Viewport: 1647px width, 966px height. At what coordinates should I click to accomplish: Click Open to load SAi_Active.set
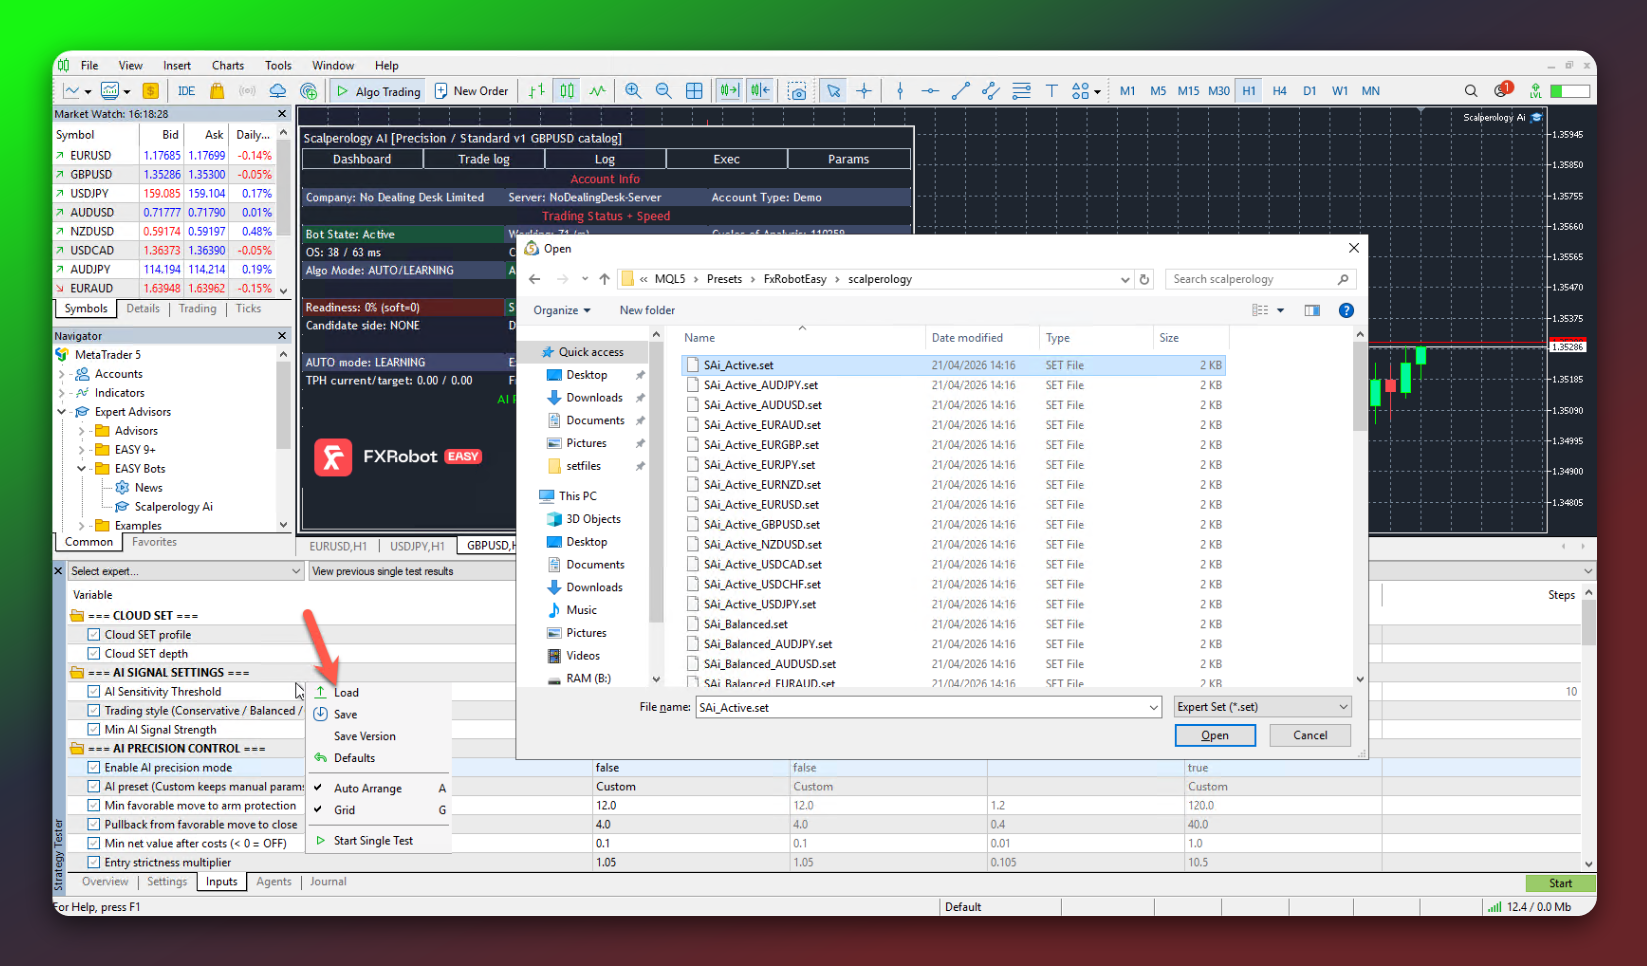pos(1214,735)
